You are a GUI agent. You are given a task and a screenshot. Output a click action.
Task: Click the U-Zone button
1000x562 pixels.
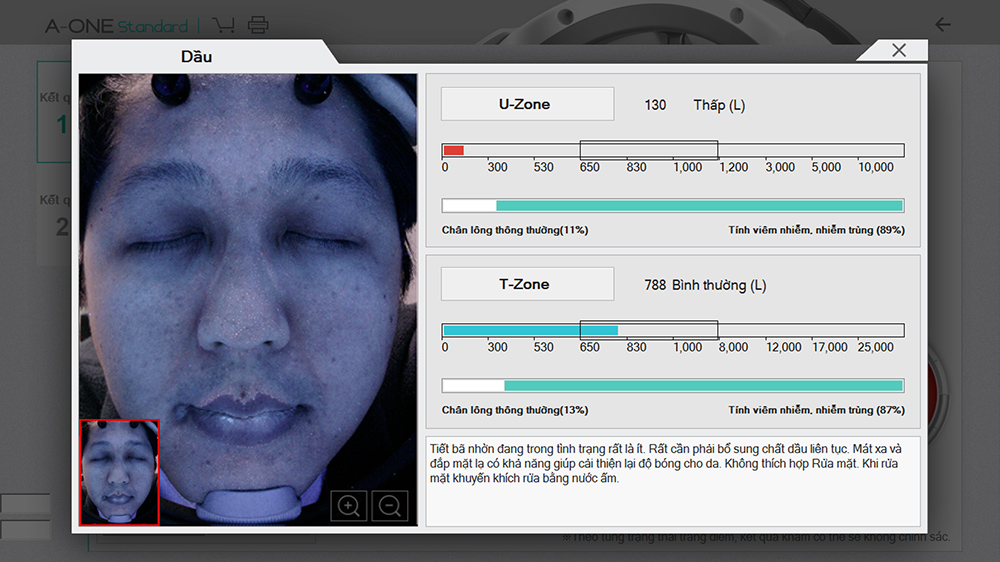pyautogui.click(x=527, y=104)
